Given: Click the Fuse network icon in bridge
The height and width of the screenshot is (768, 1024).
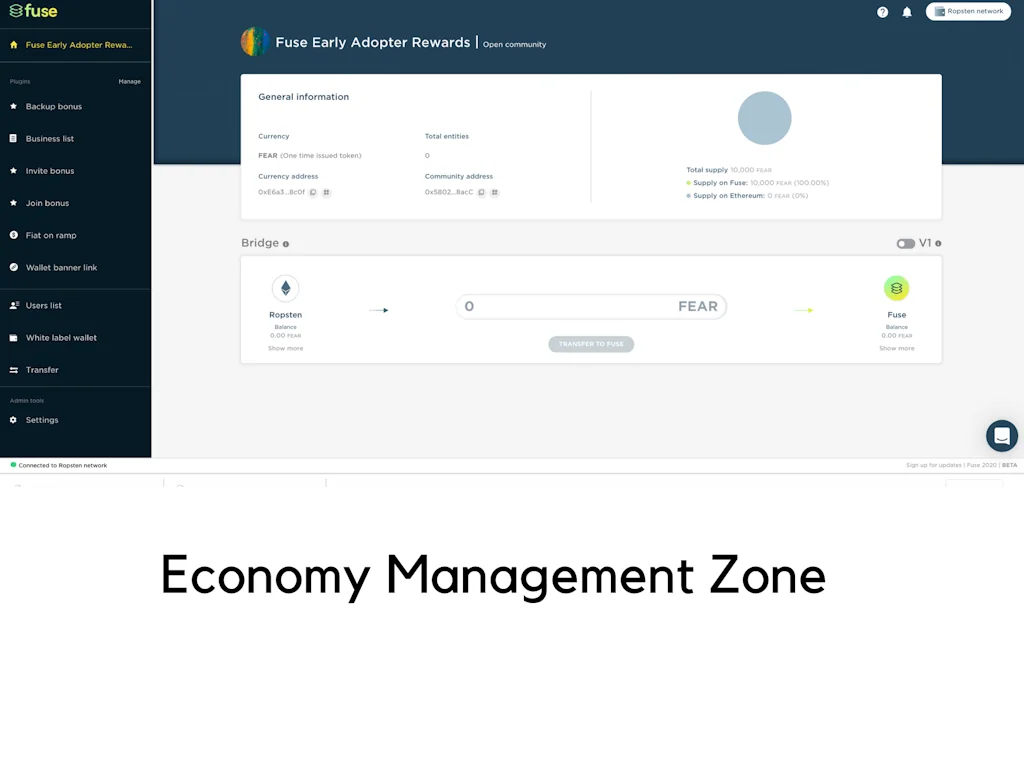Looking at the screenshot, I should pos(897,288).
